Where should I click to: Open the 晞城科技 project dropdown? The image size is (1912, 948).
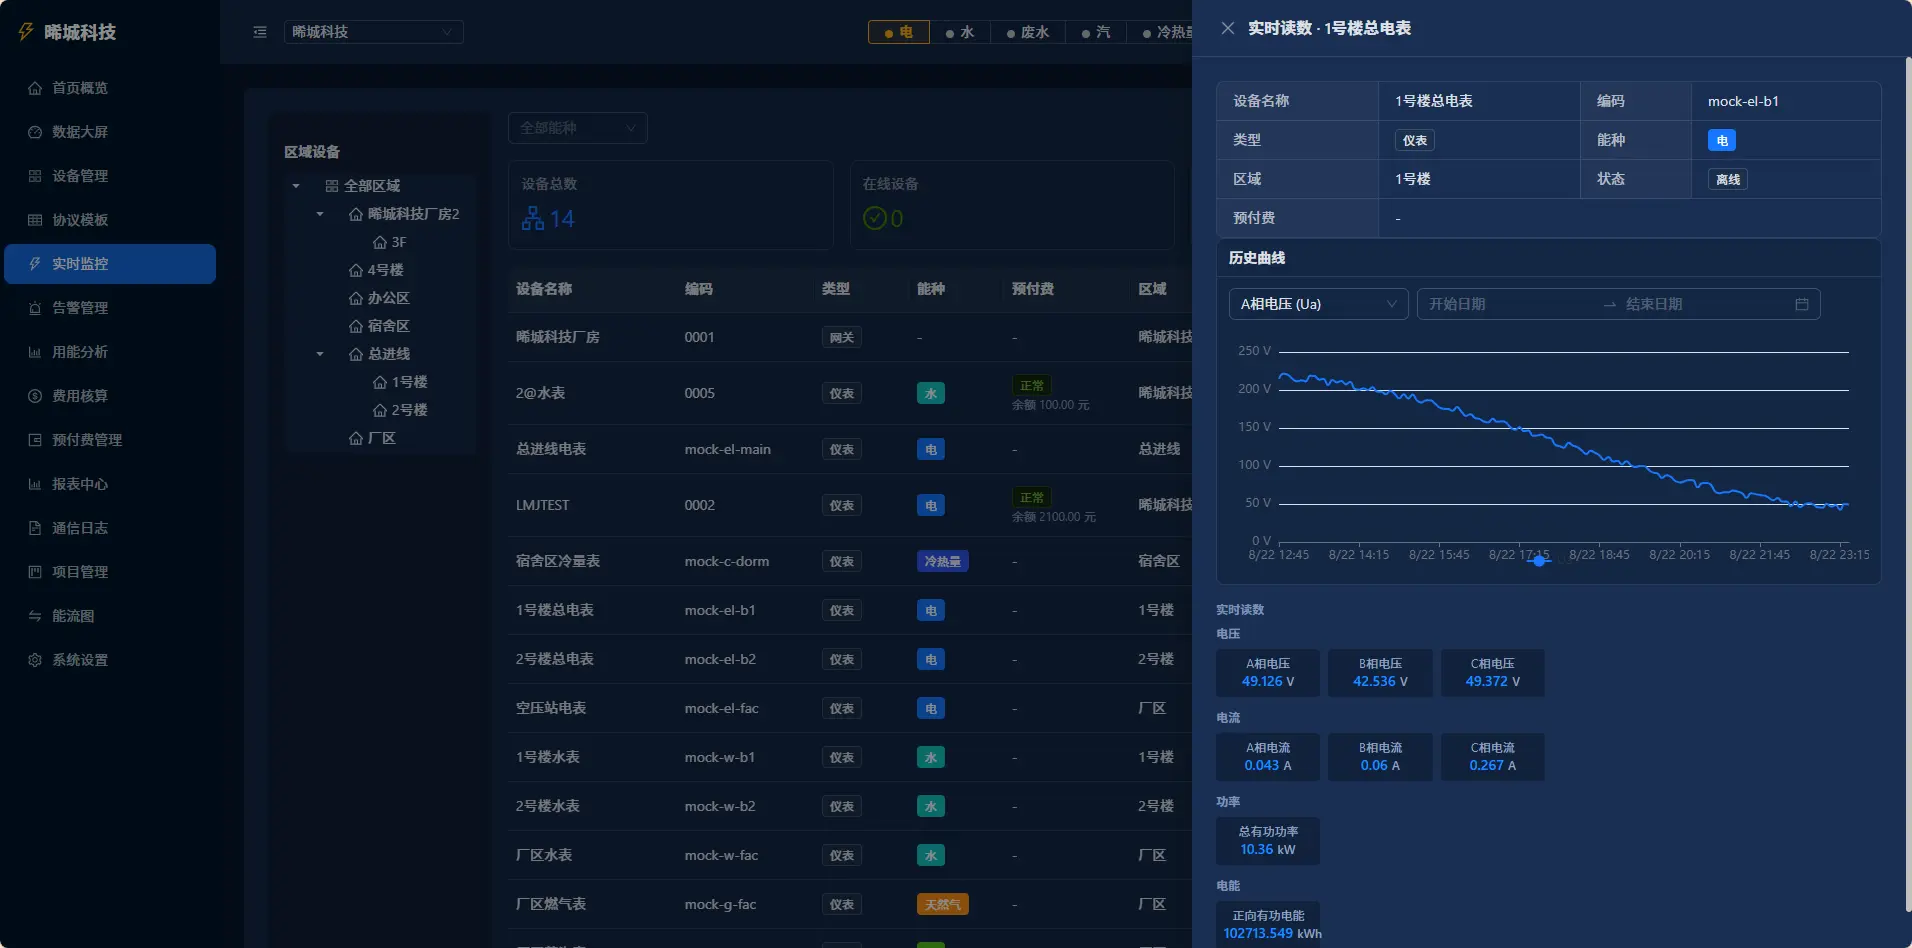(373, 32)
